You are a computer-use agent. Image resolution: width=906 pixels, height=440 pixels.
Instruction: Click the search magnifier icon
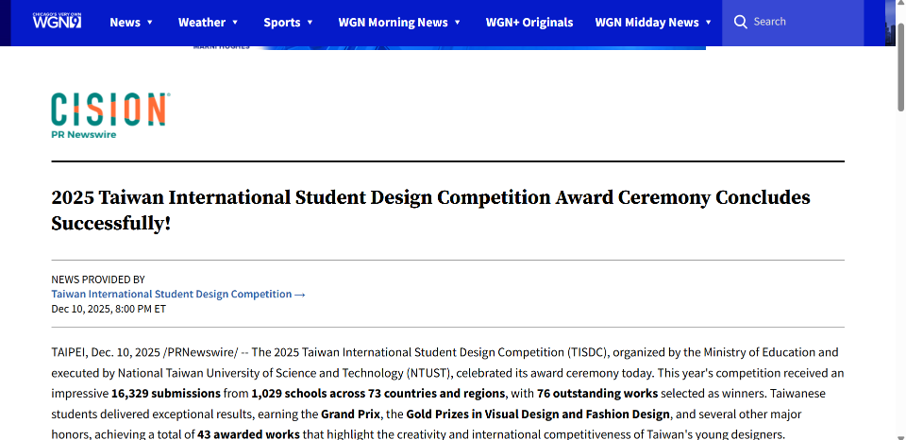(x=740, y=22)
